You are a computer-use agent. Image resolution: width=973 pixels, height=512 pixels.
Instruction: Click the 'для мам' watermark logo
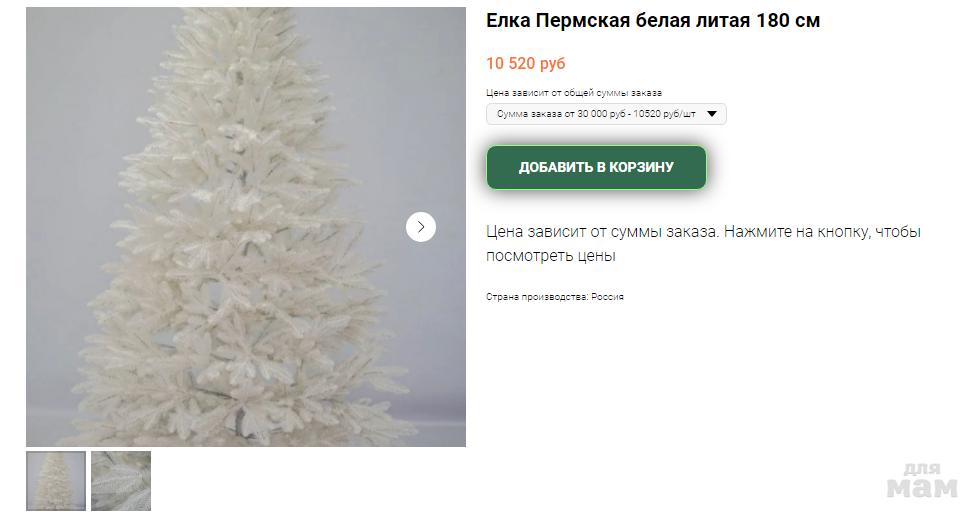tap(921, 480)
